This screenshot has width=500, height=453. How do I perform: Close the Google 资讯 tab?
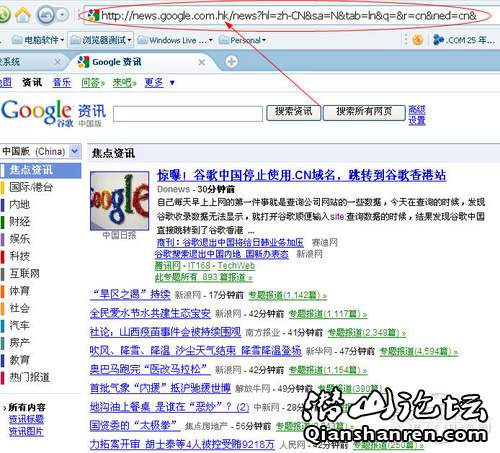tap(202, 62)
